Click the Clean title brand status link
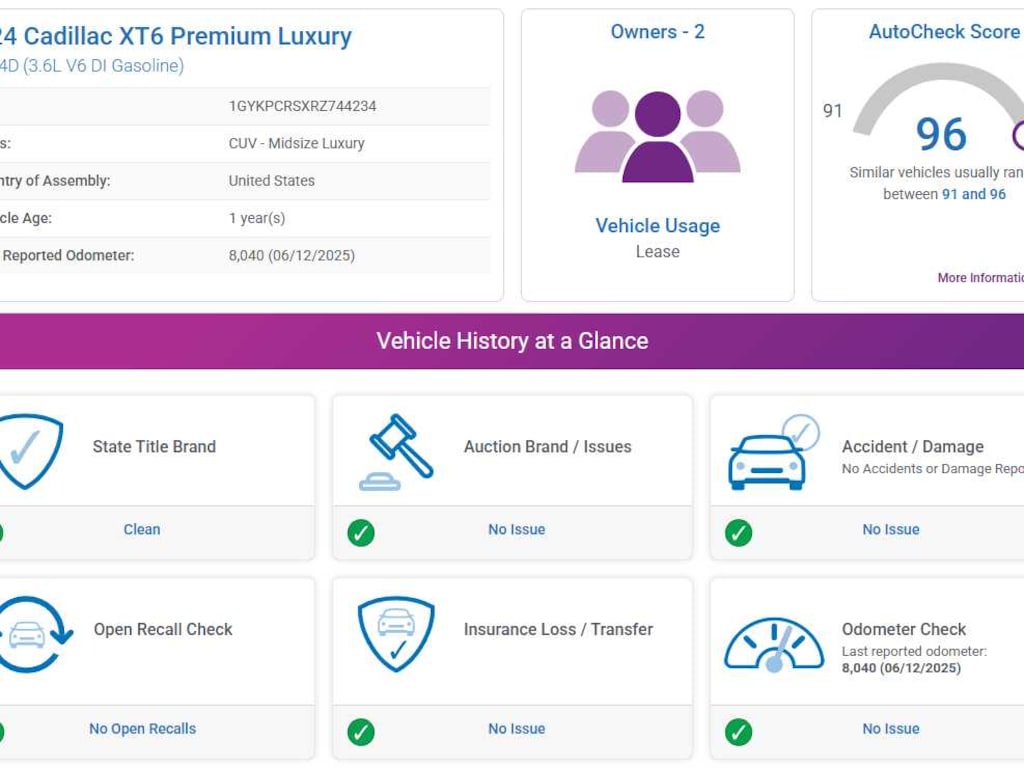This screenshot has height=768, width=1024. (142, 530)
